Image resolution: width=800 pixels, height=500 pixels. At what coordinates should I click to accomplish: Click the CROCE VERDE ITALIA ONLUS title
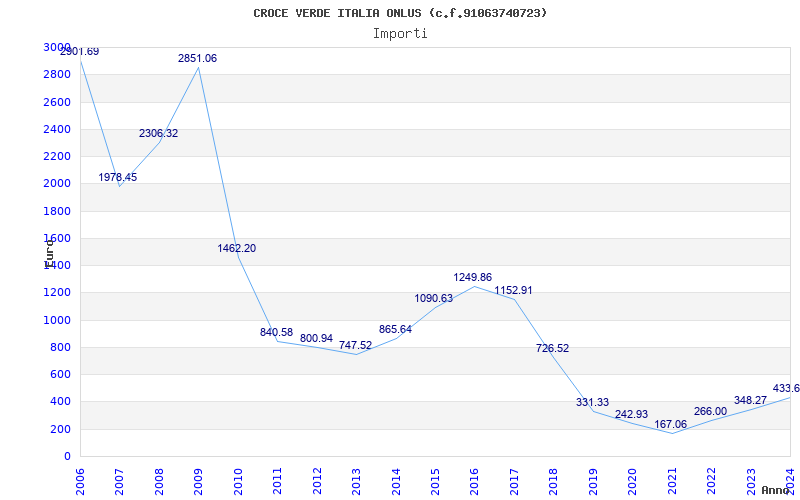coord(337,13)
